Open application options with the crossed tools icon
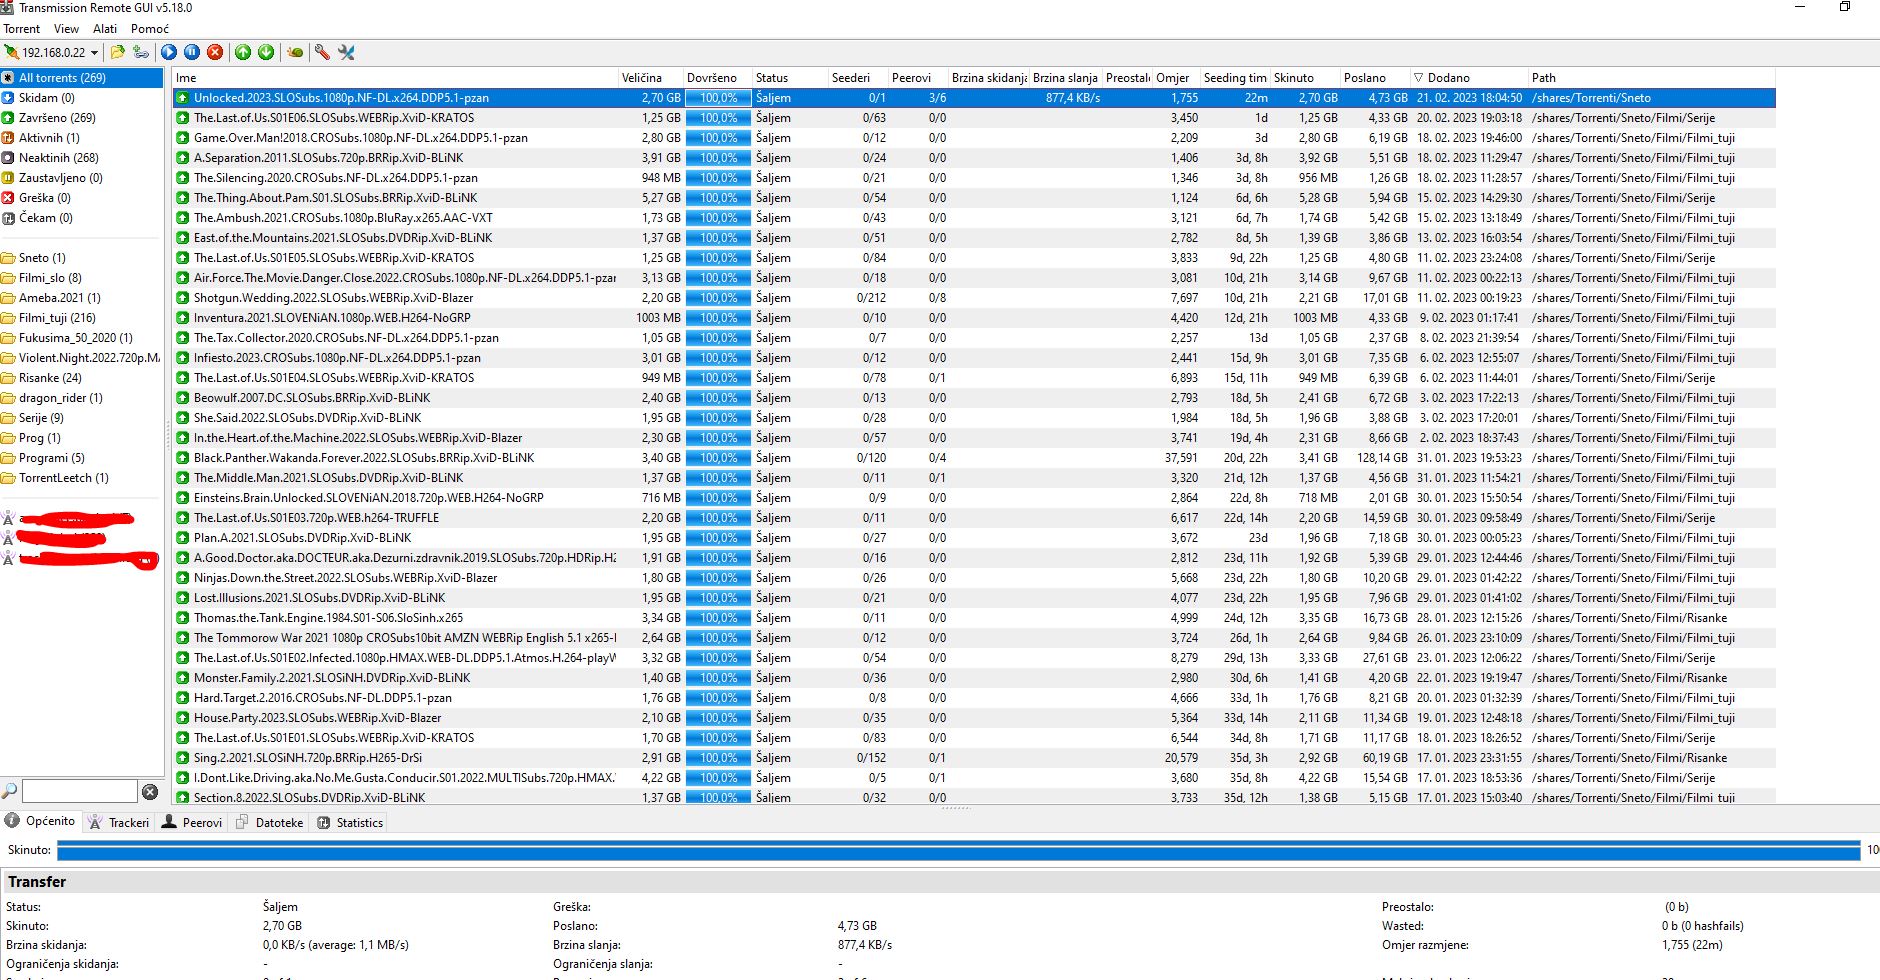Screen dimensions: 1880x980 (346, 52)
